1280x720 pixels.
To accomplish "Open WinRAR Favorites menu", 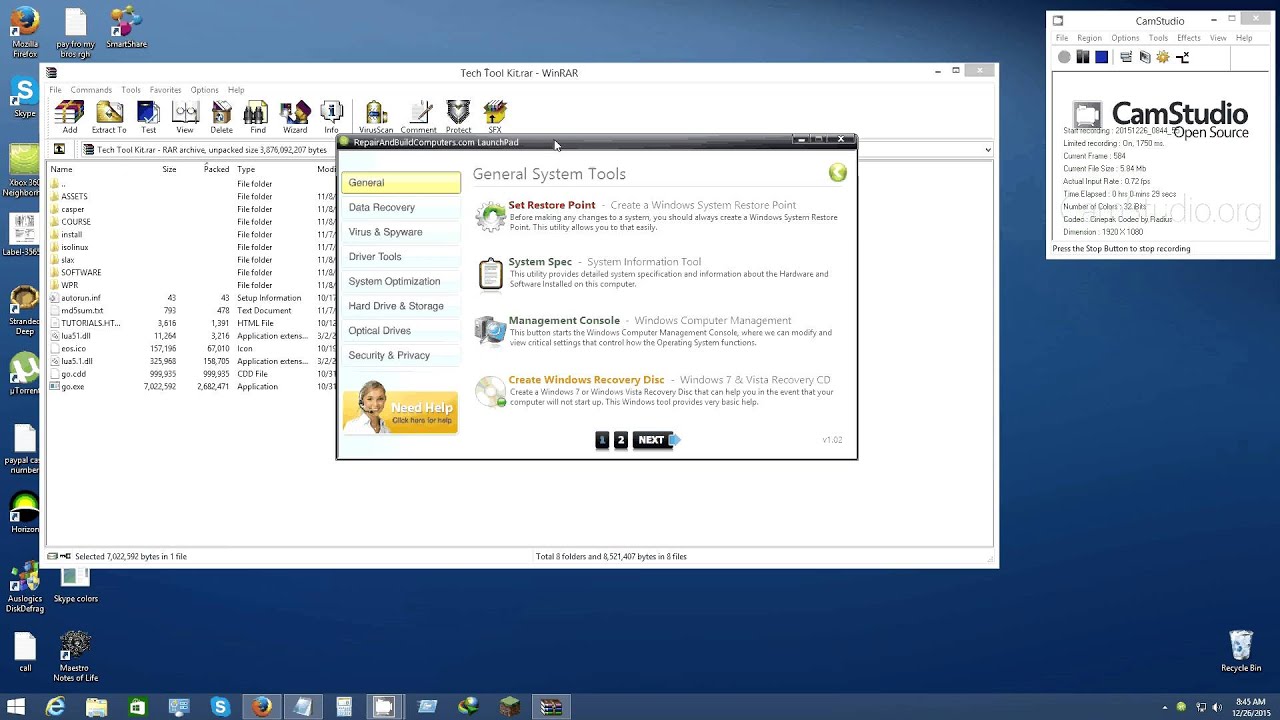I will coord(165,90).
